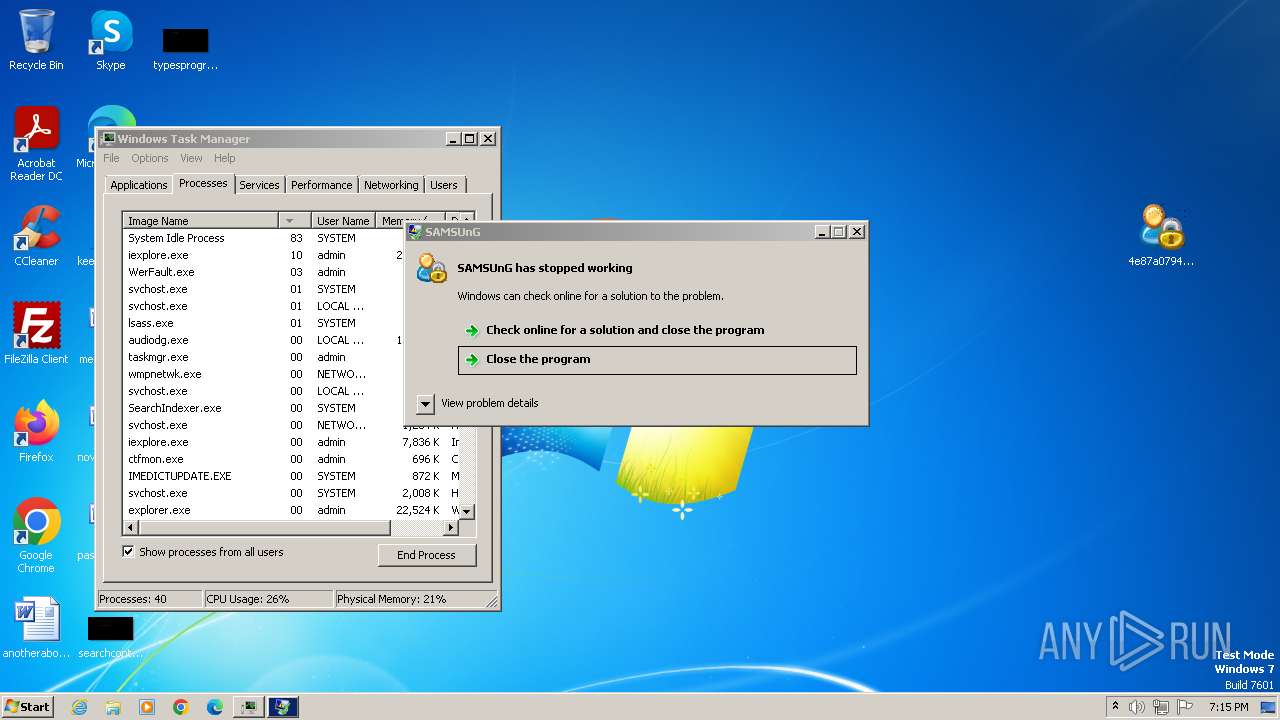Open the Help menu in Task Manager
The height and width of the screenshot is (720, 1280).
point(225,158)
